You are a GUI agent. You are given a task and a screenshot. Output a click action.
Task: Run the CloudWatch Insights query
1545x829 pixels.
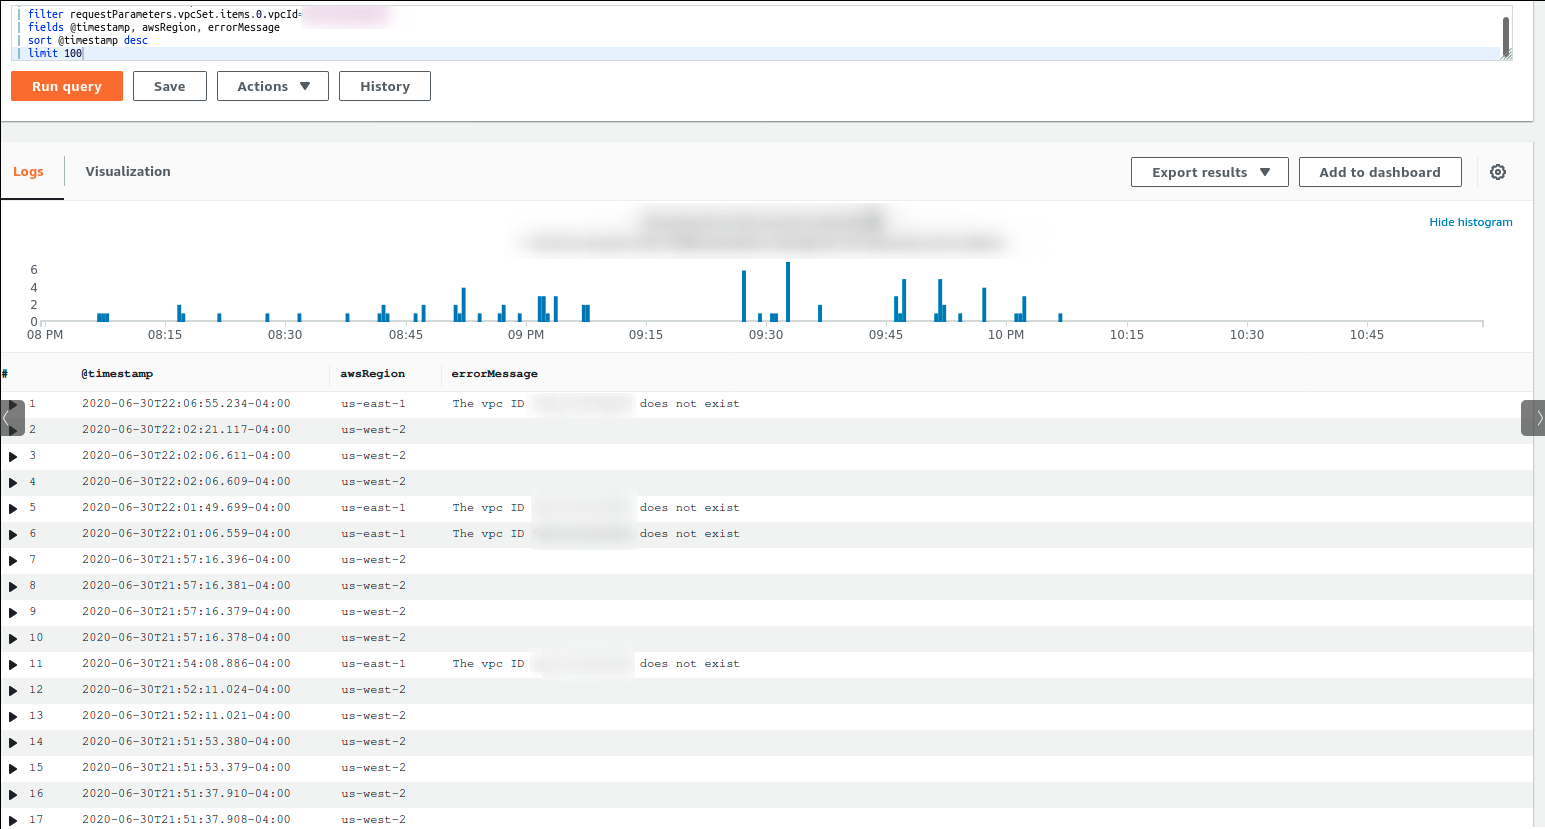(x=66, y=86)
